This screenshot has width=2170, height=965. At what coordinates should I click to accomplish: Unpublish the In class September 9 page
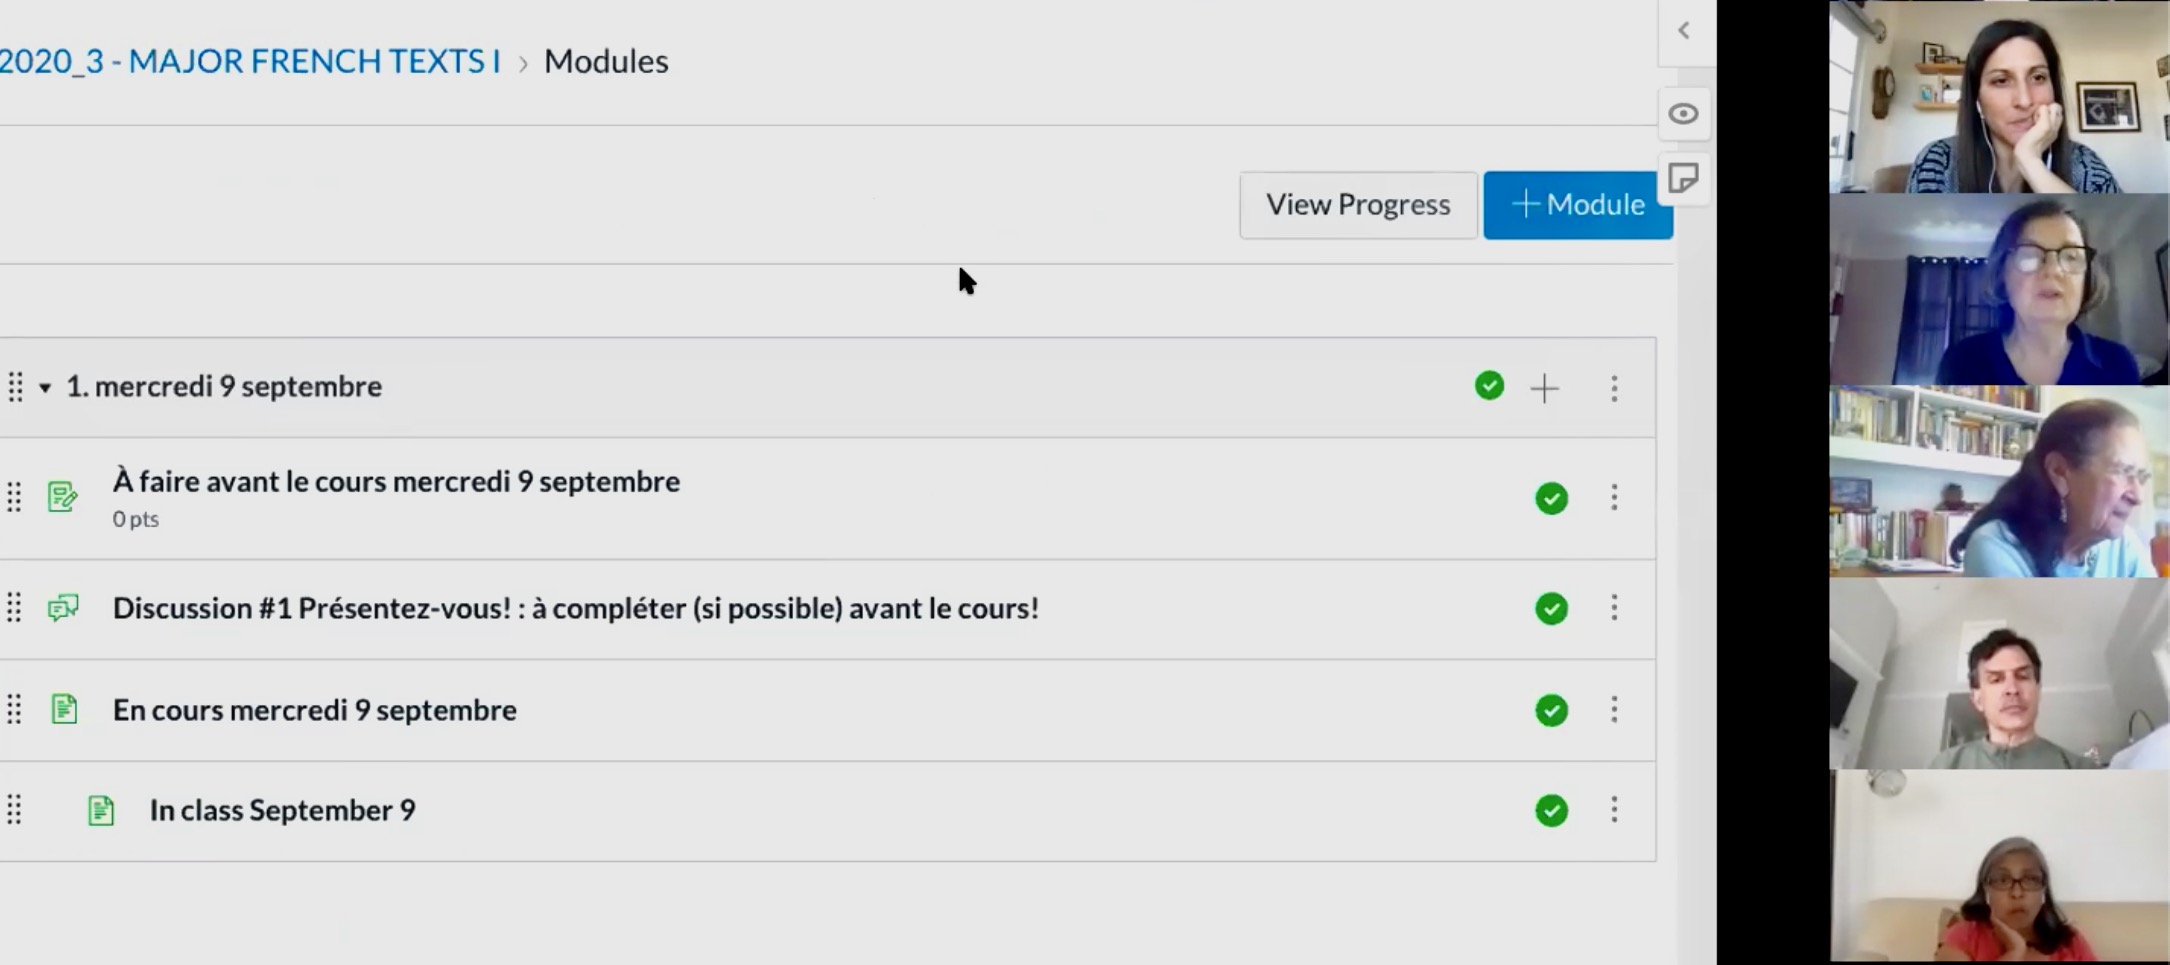pos(1551,810)
